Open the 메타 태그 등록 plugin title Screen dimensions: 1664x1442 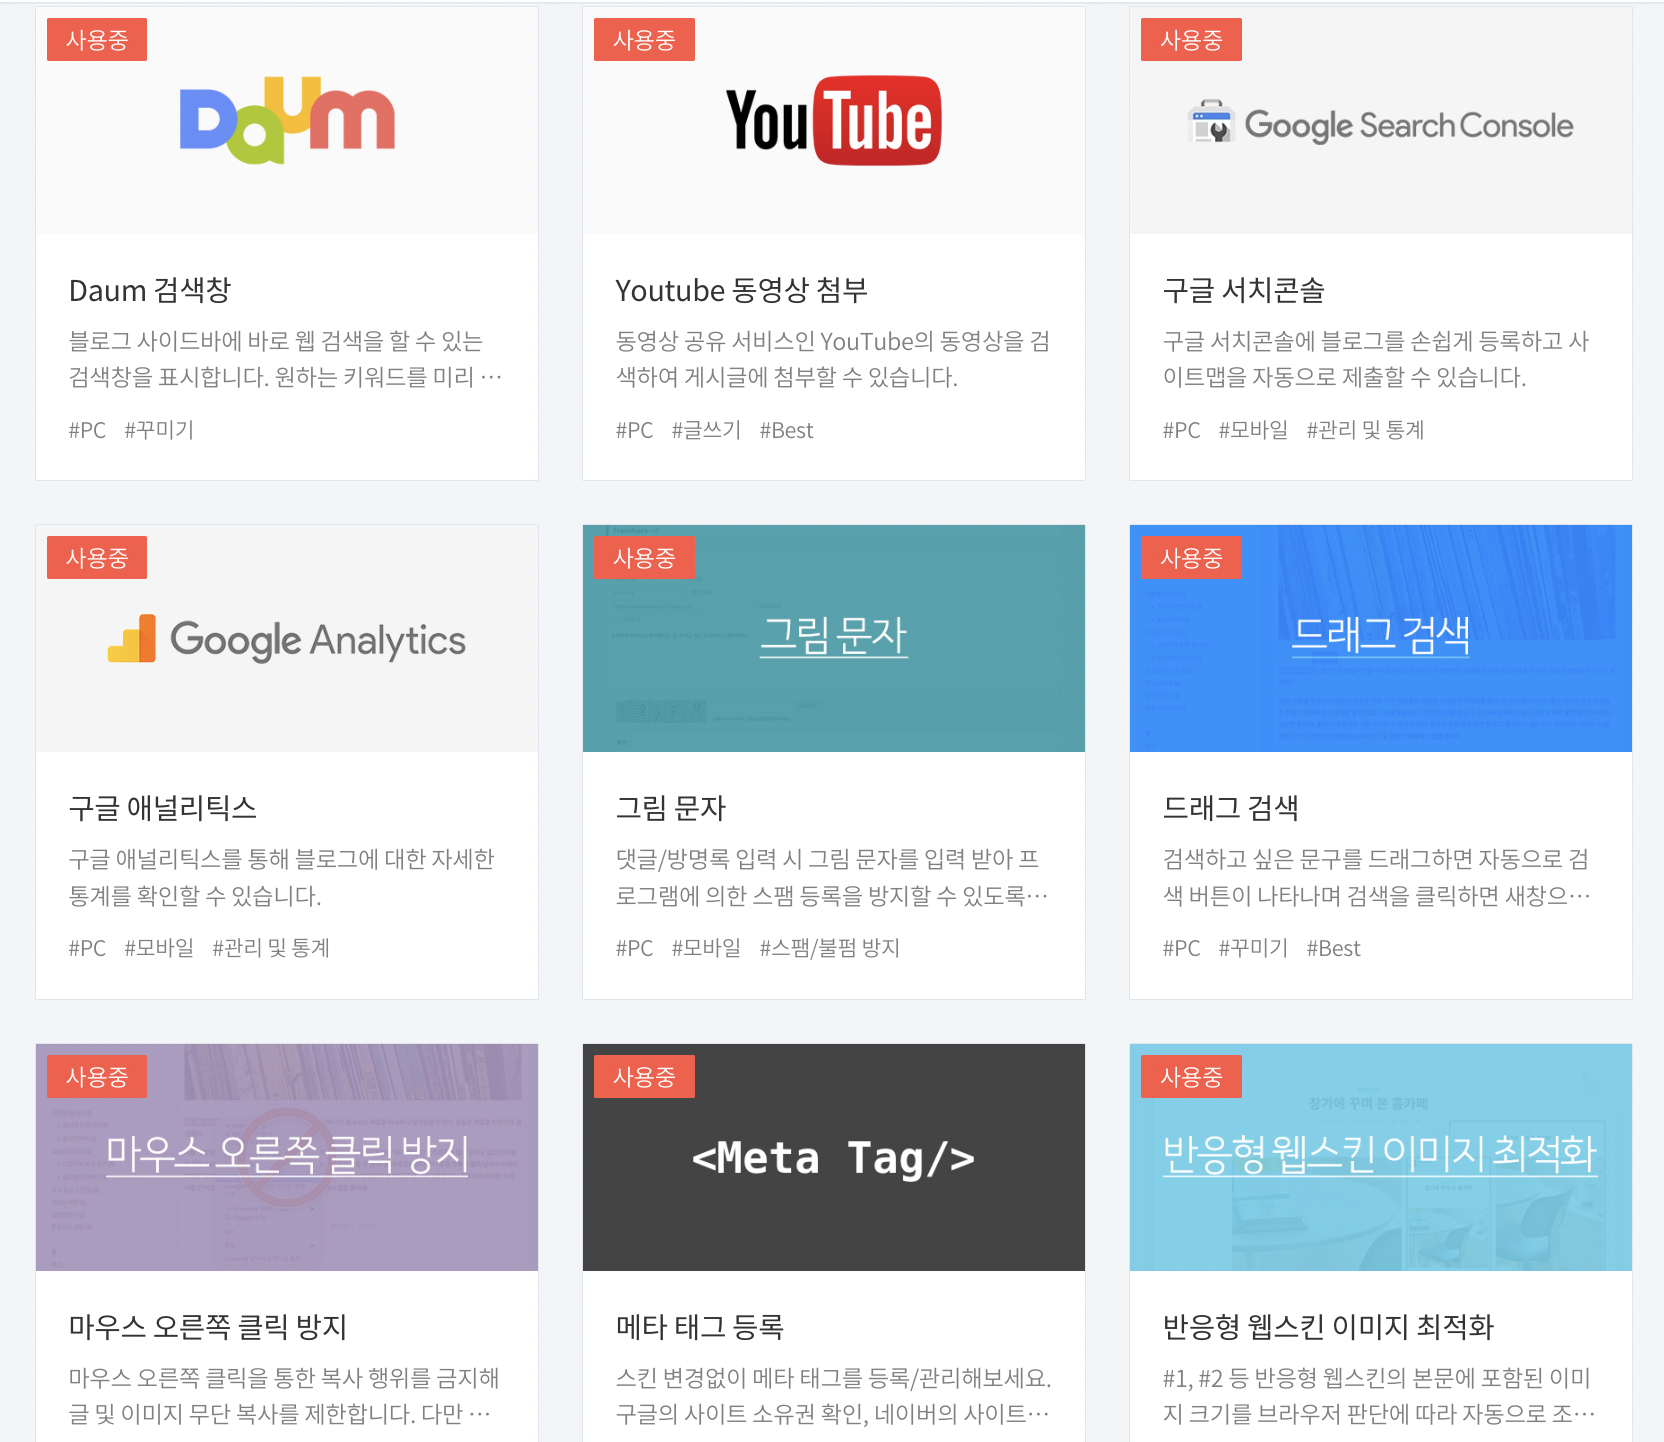tap(700, 1327)
